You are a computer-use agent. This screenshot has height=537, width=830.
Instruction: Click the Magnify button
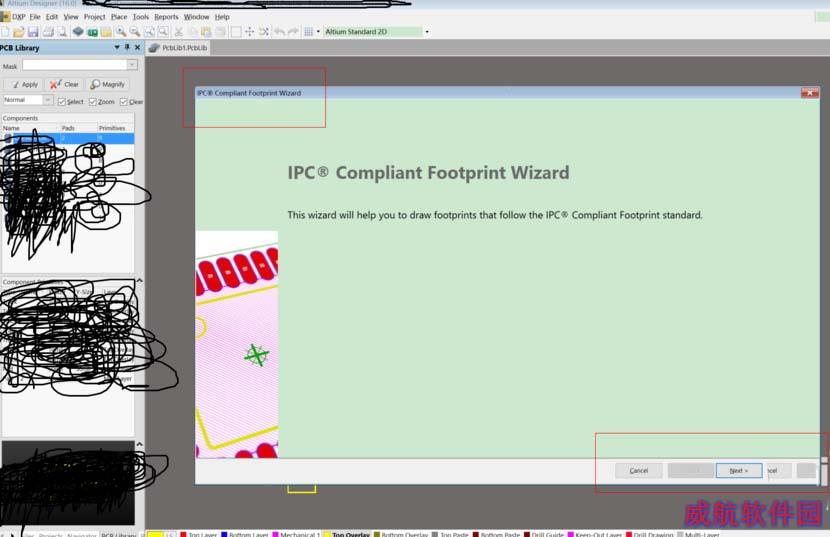(107, 84)
